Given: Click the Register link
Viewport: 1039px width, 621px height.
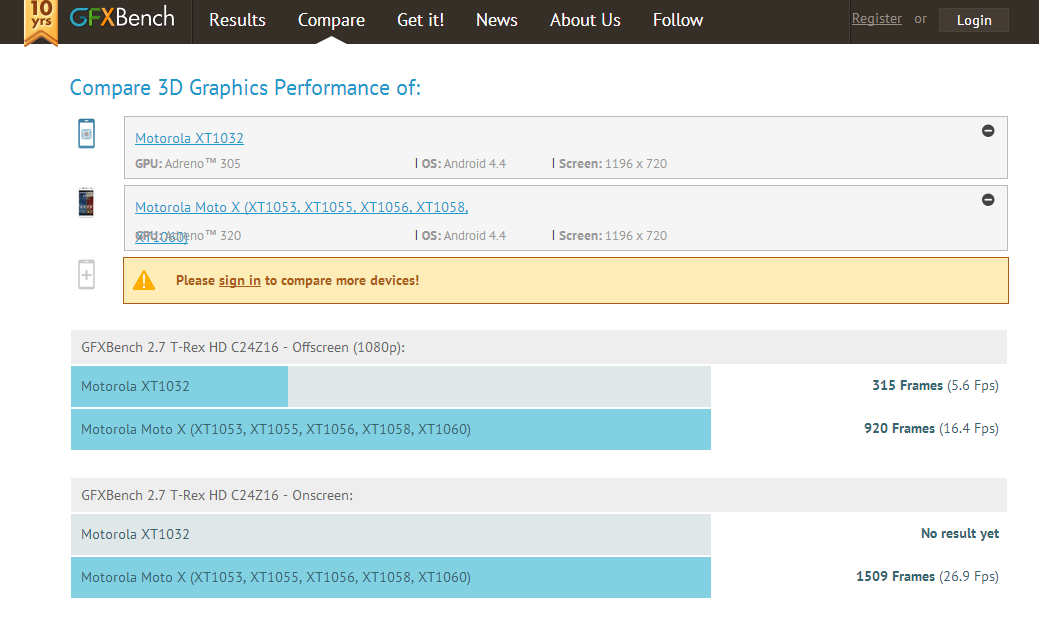Looking at the screenshot, I should 877,19.
